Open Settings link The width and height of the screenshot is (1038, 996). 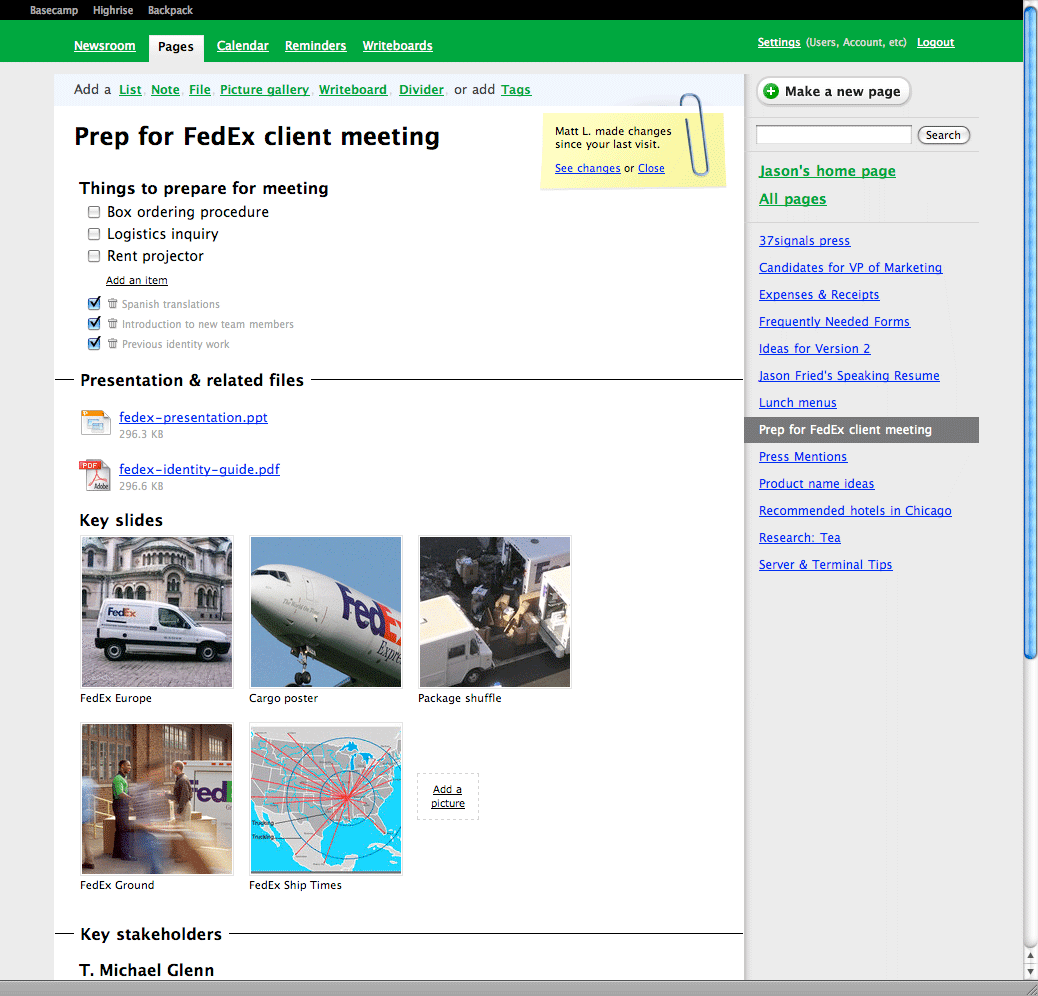pos(779,42)
